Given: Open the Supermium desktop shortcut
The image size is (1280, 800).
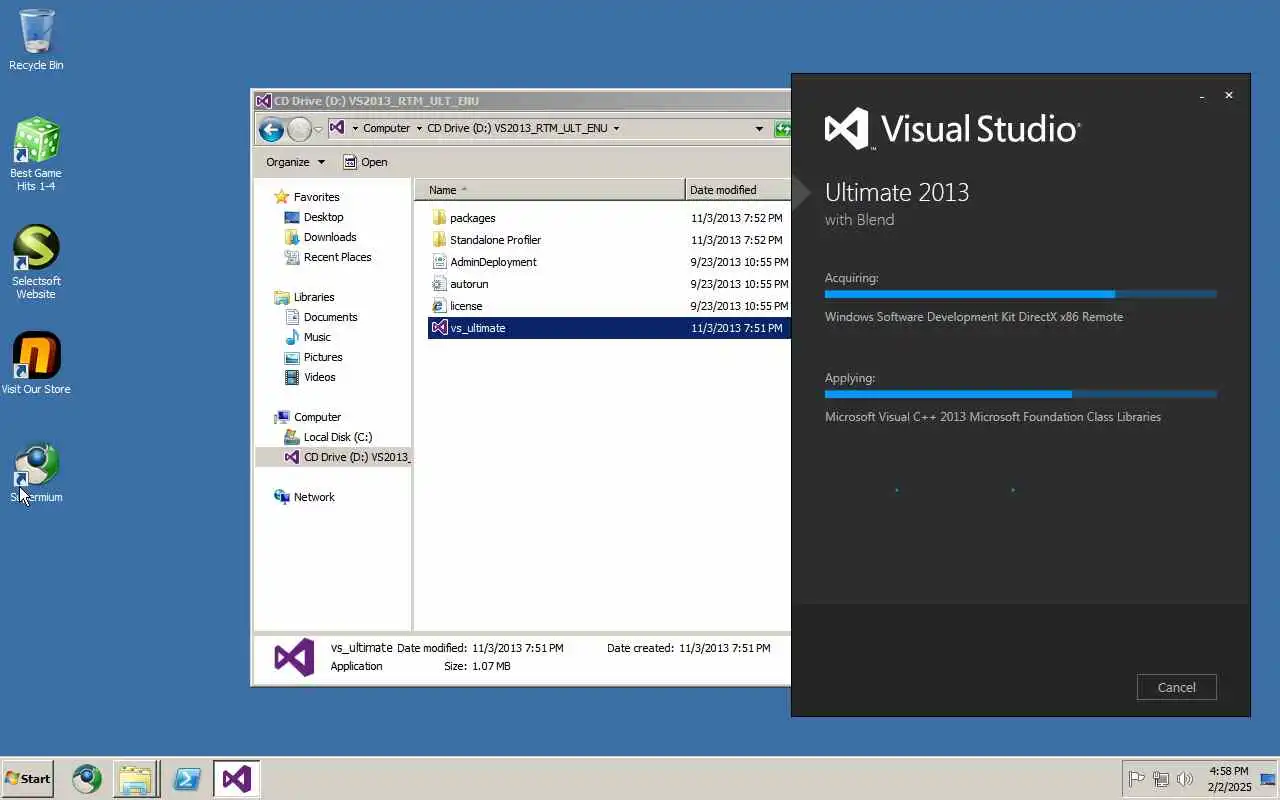Looking at the screenshot, I should pos(36,473).
